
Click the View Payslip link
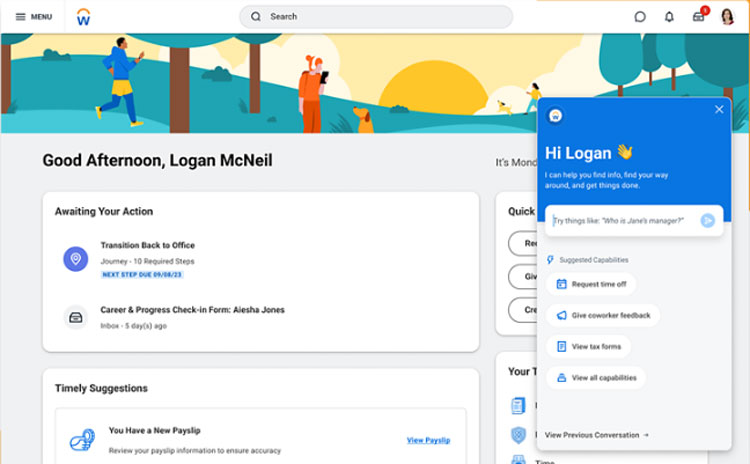pos(428,440)
